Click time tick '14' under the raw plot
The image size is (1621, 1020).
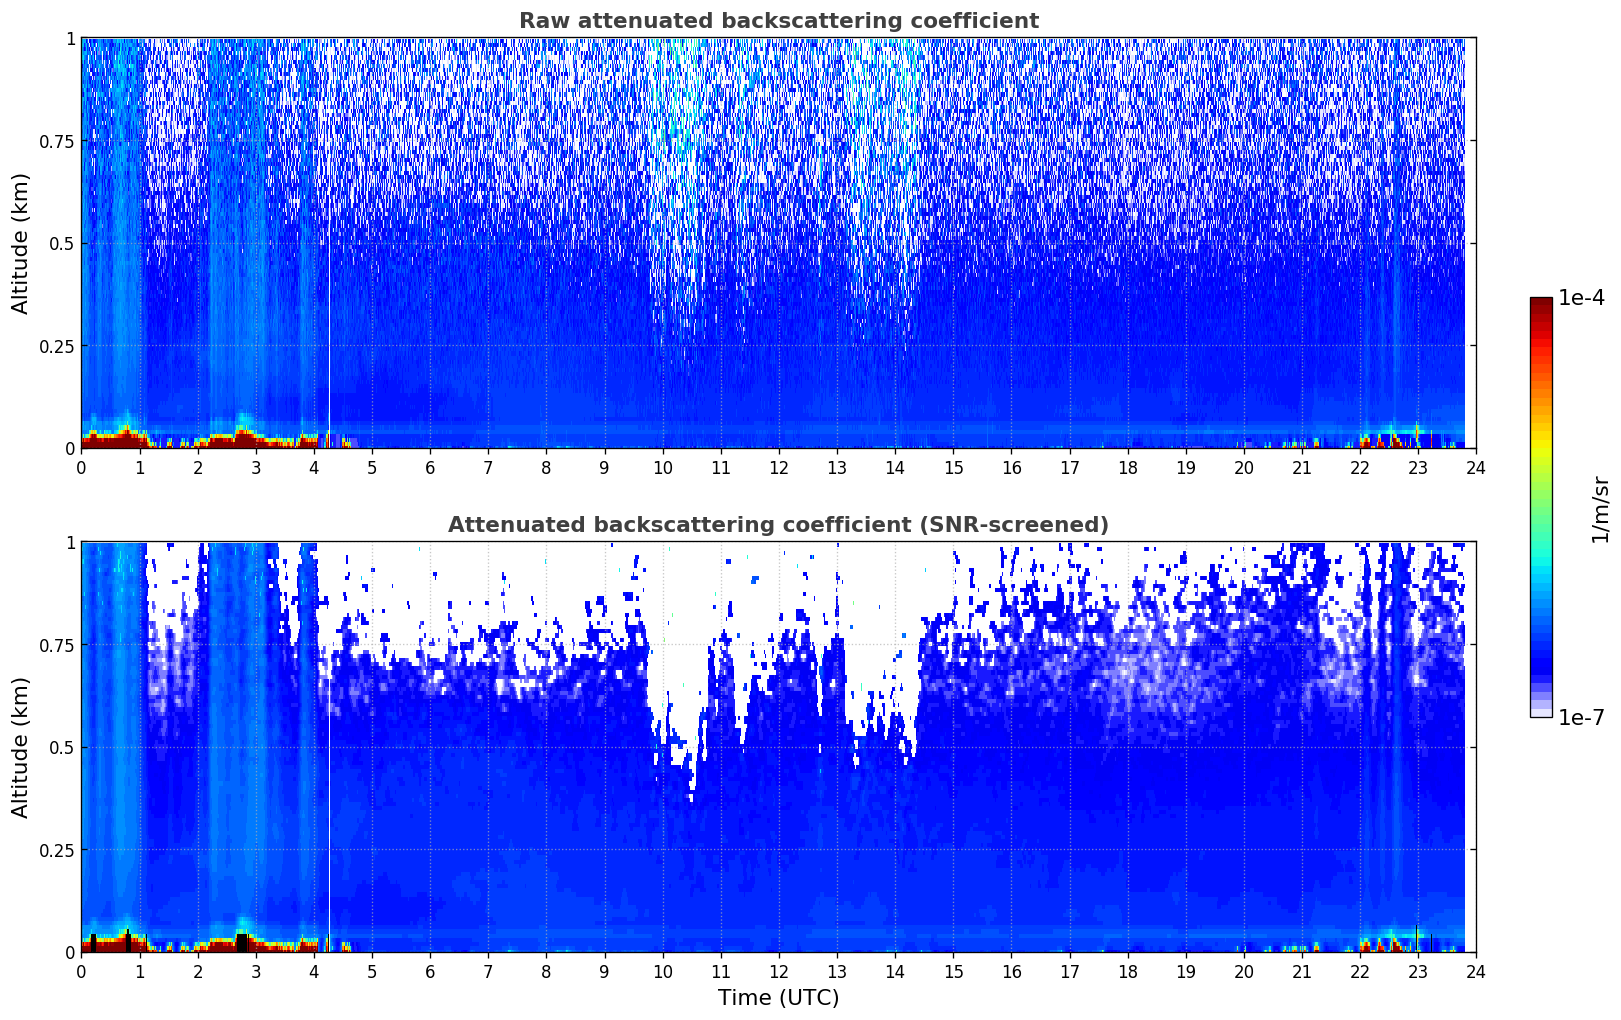pyautogui.click(x=895, y=467)
